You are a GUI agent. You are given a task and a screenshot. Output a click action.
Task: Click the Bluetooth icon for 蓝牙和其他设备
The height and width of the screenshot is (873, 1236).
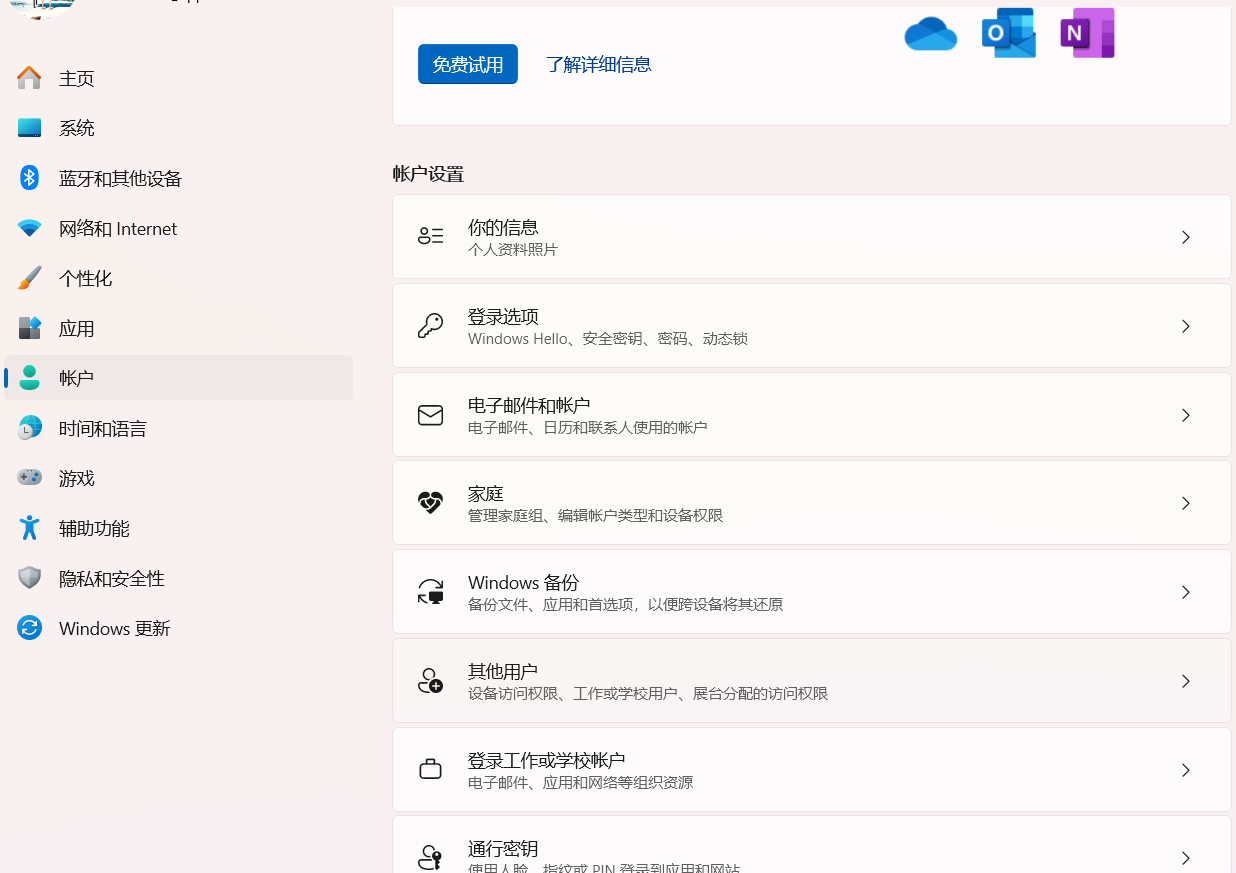pyautogui.click(x=29, y=178)
